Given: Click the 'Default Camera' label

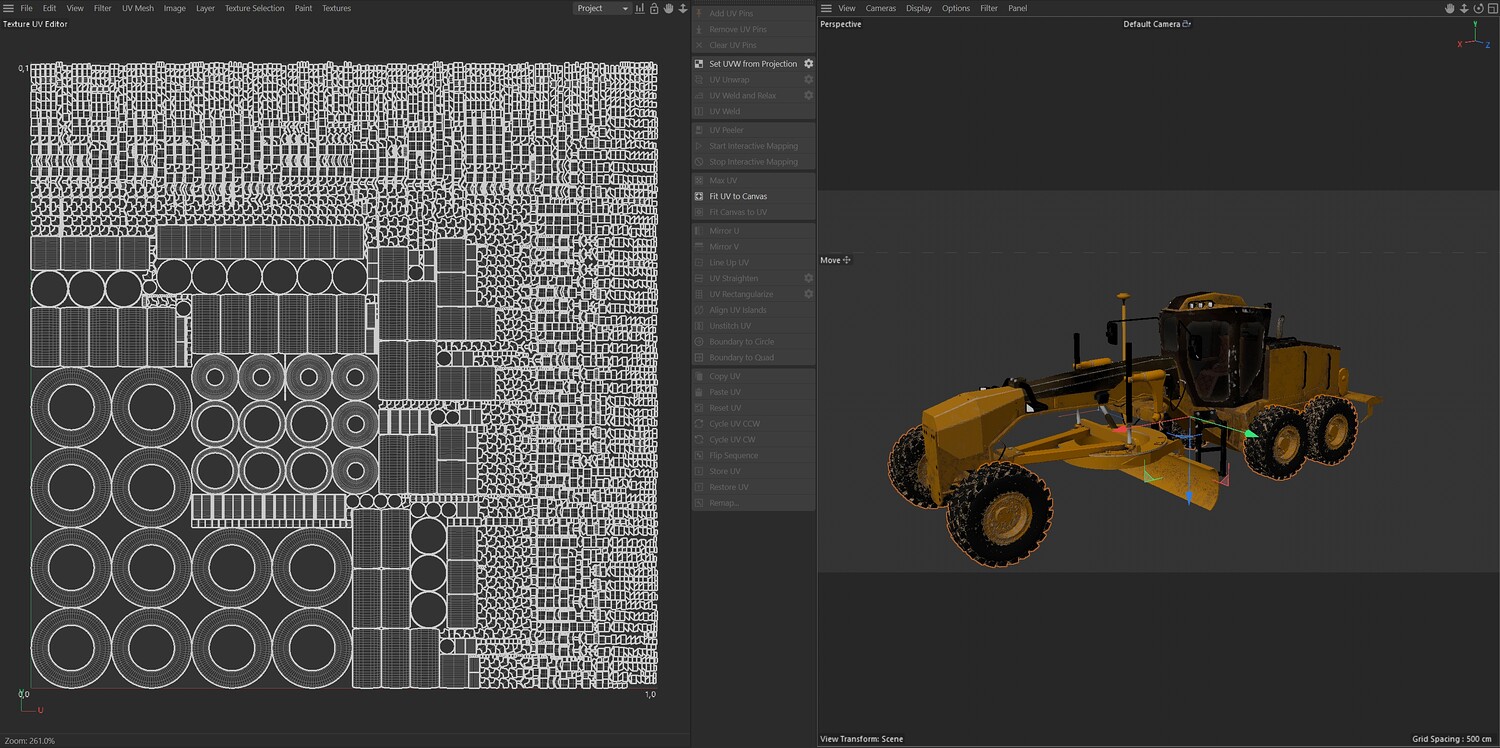Looking at the screenshot, I should coord(1152,24).
